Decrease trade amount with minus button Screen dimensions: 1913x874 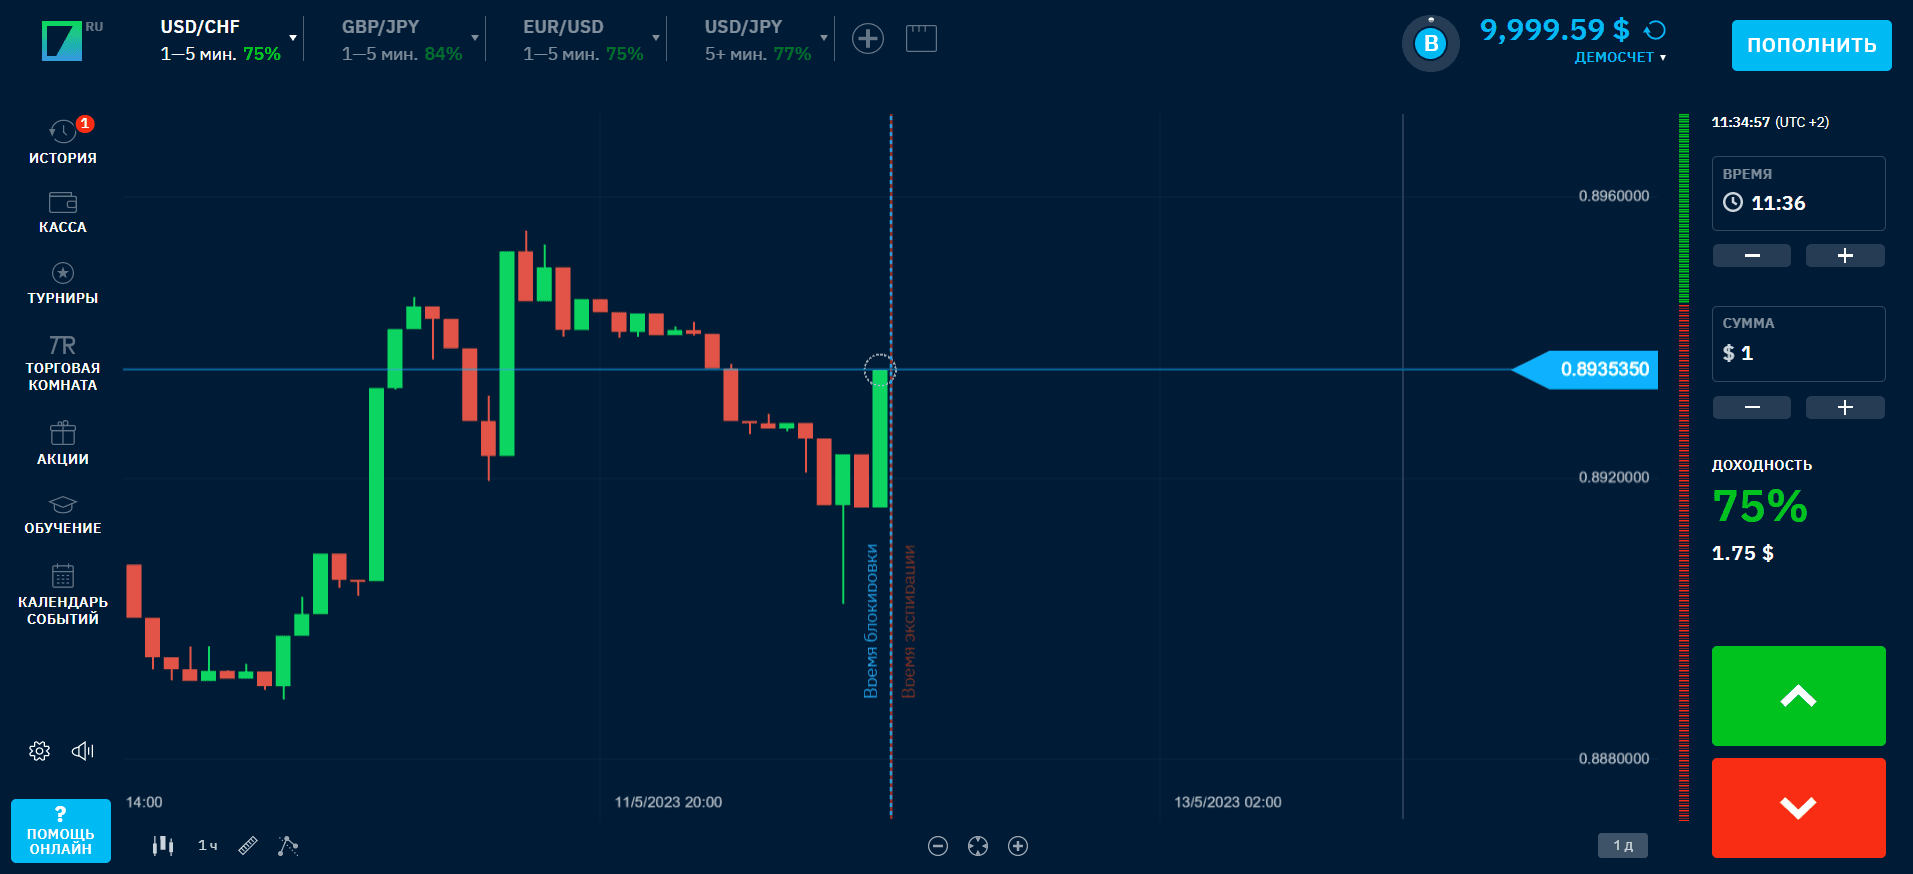(x=1752, y=407)
